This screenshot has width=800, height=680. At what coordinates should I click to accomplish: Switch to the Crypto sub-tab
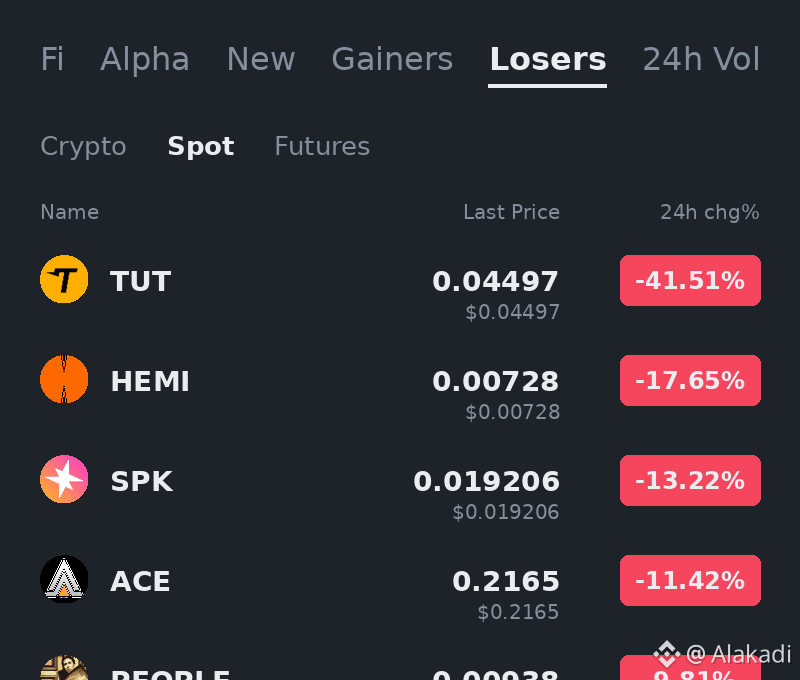click(83, 147)
